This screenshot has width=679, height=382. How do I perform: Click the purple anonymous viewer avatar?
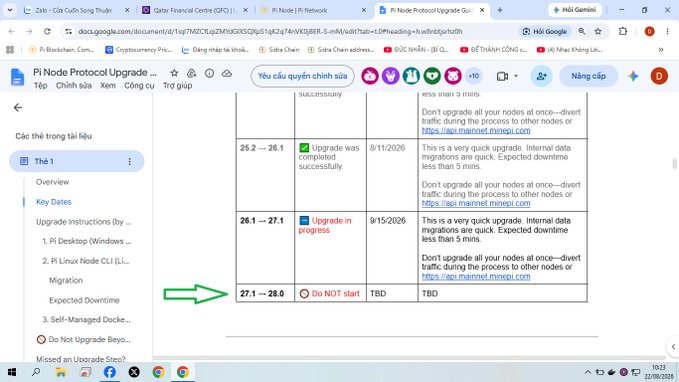(391, 76)
